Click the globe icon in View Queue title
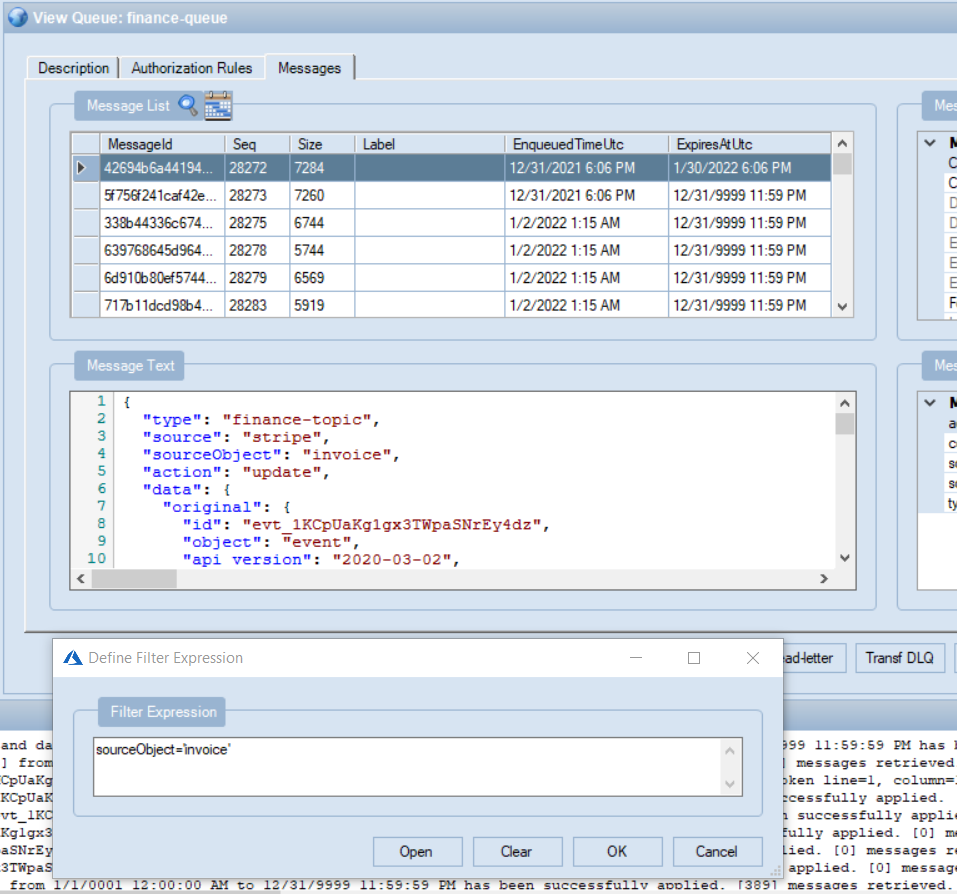 pos(17,17)
